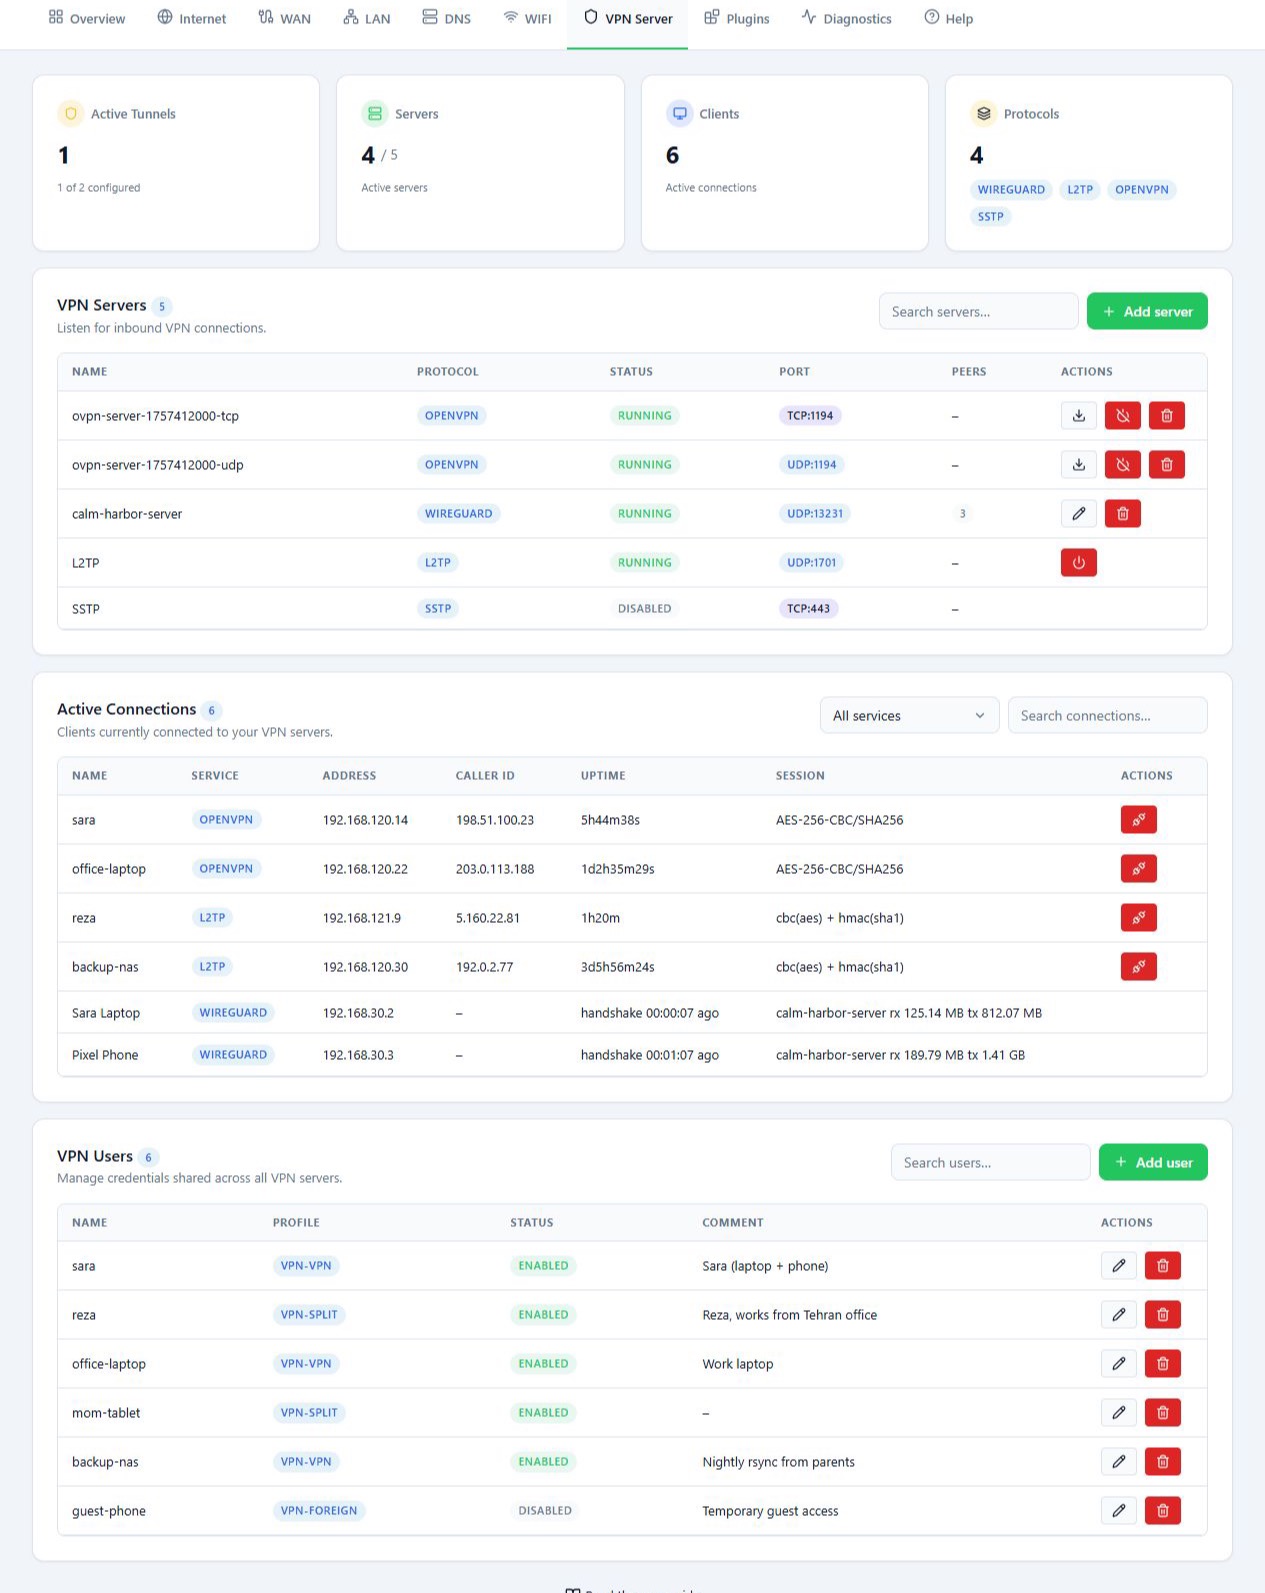Click the TCP:443 port badge for SSTP
Image resolution: width=1265 pixels, height=1593 pixels.
[x=808, y=609]
